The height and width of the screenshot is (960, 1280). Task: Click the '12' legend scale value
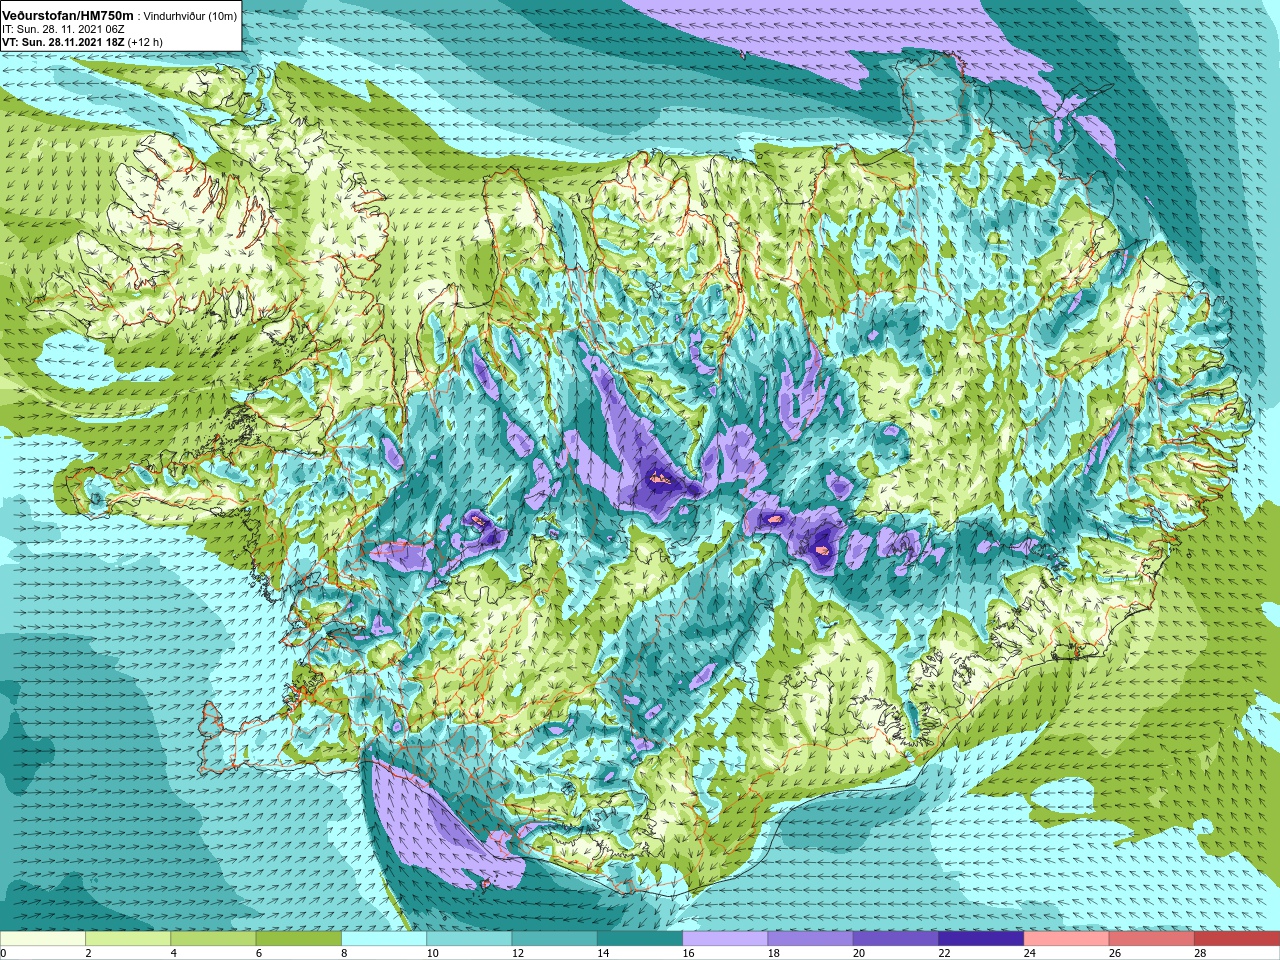click(518, 953)
